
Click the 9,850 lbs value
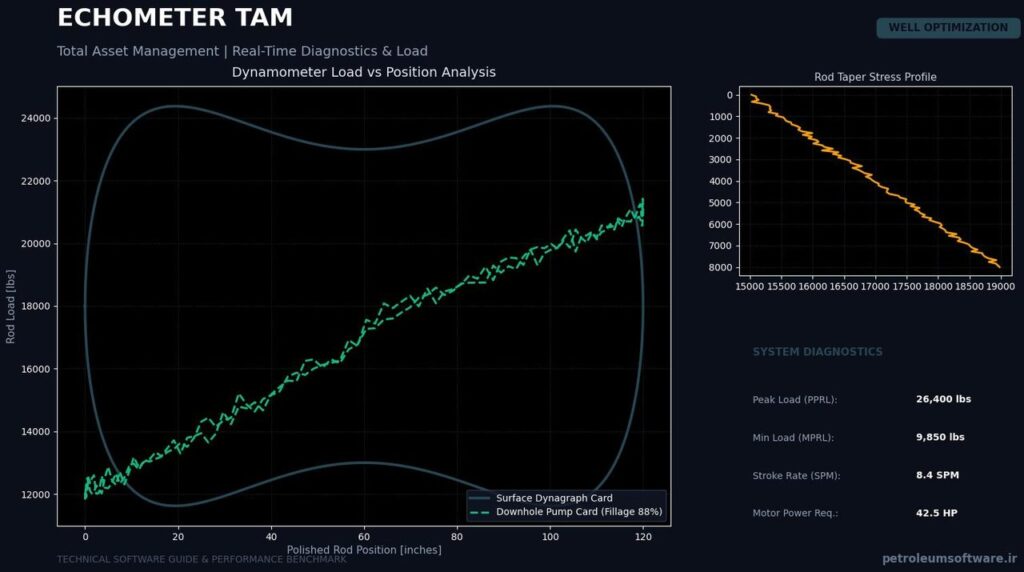coord(940,437)
